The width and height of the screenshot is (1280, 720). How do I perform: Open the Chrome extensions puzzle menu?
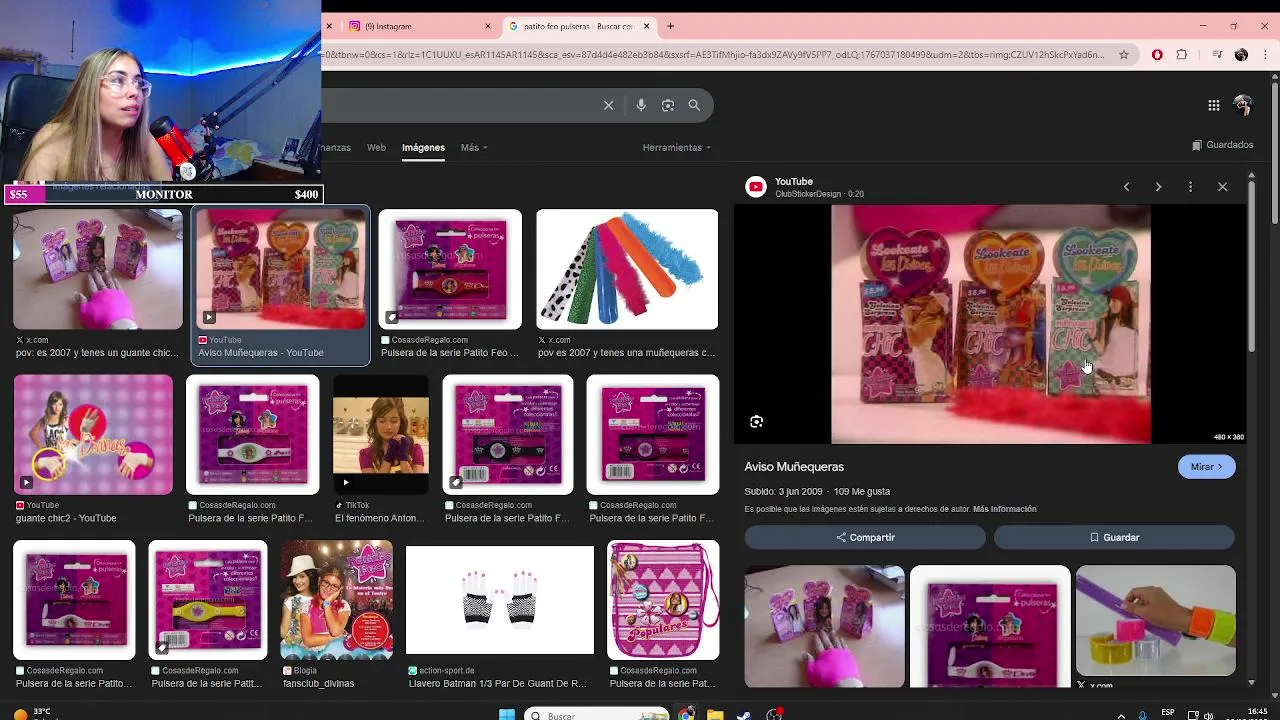pyautogui.click(x=1181, y=55)
